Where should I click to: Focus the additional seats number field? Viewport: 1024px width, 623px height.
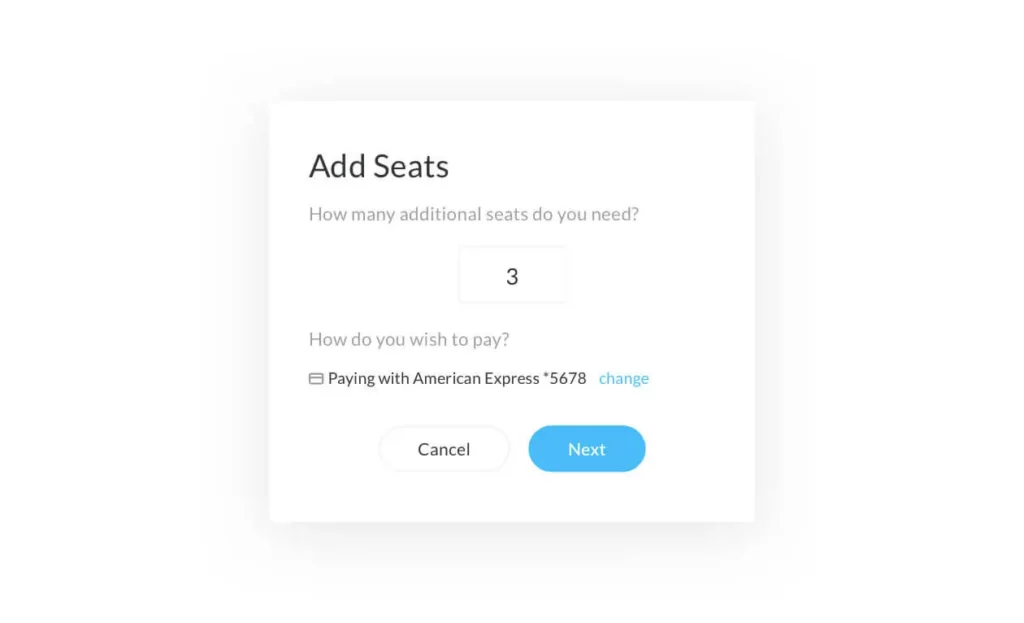tap(512, 276)
